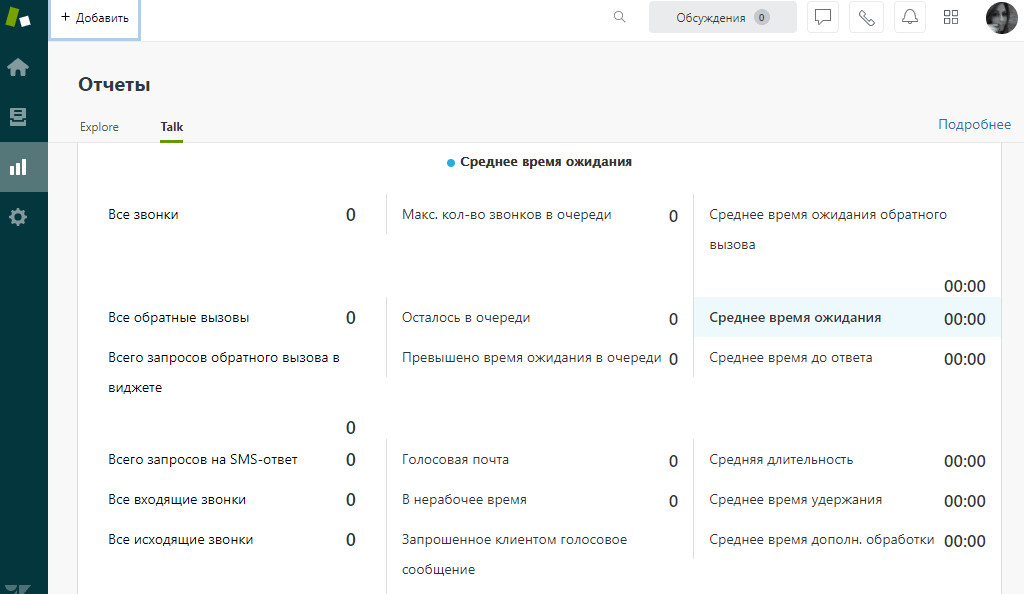The width and height of the screenshot is (1024, 594).
Task: Open the Обсуждения dropdown
Action: click(722, 17)
